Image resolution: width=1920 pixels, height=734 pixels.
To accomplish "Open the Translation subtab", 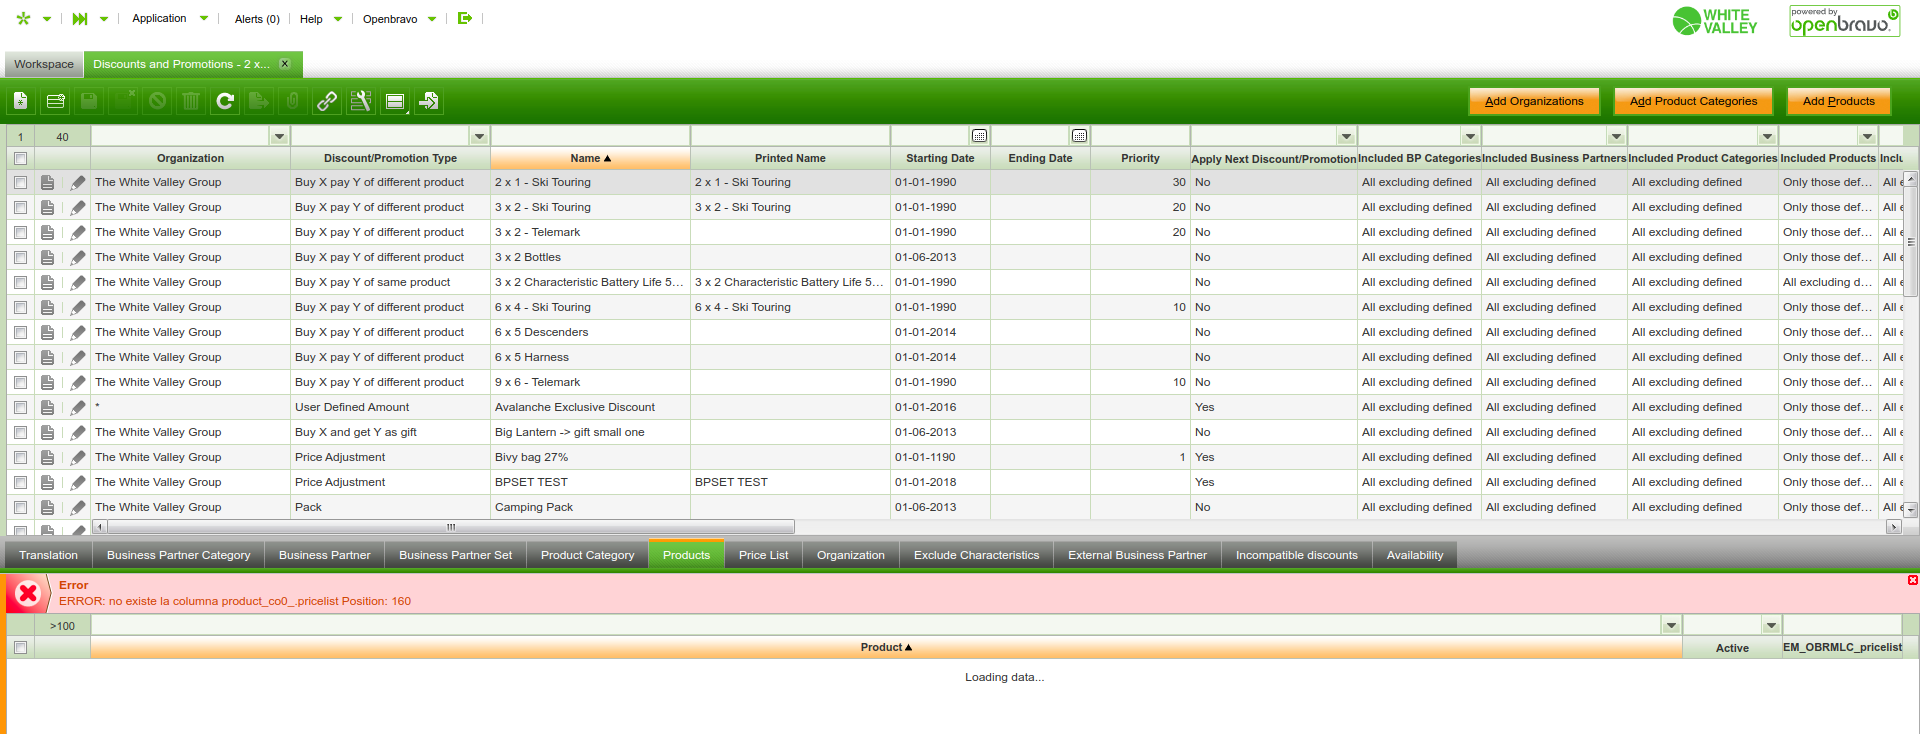I will tap(48, 555).
